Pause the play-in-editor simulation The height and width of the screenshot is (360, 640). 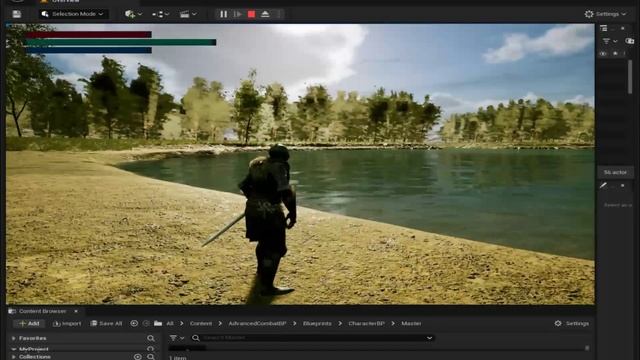223,14
